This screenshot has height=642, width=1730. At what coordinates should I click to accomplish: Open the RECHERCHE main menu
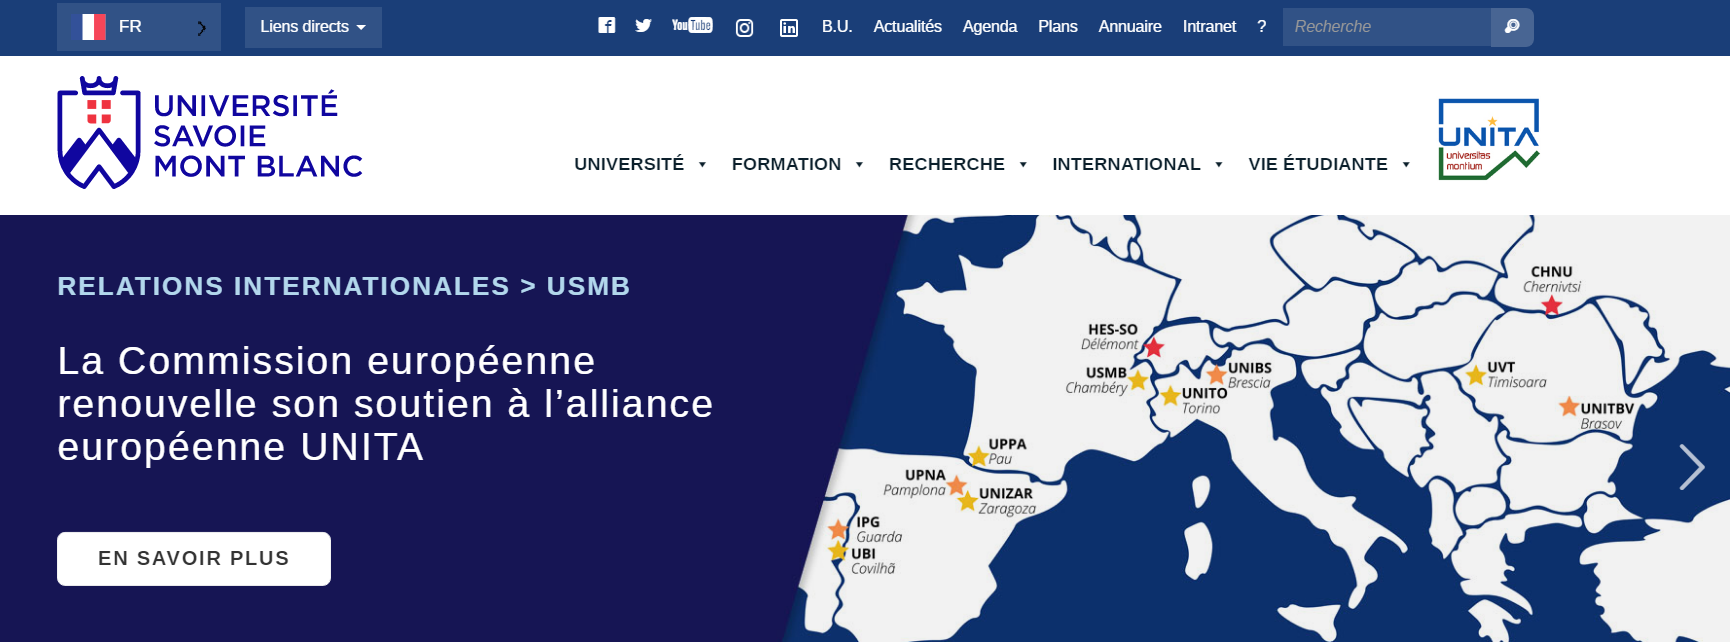point(946,164)
